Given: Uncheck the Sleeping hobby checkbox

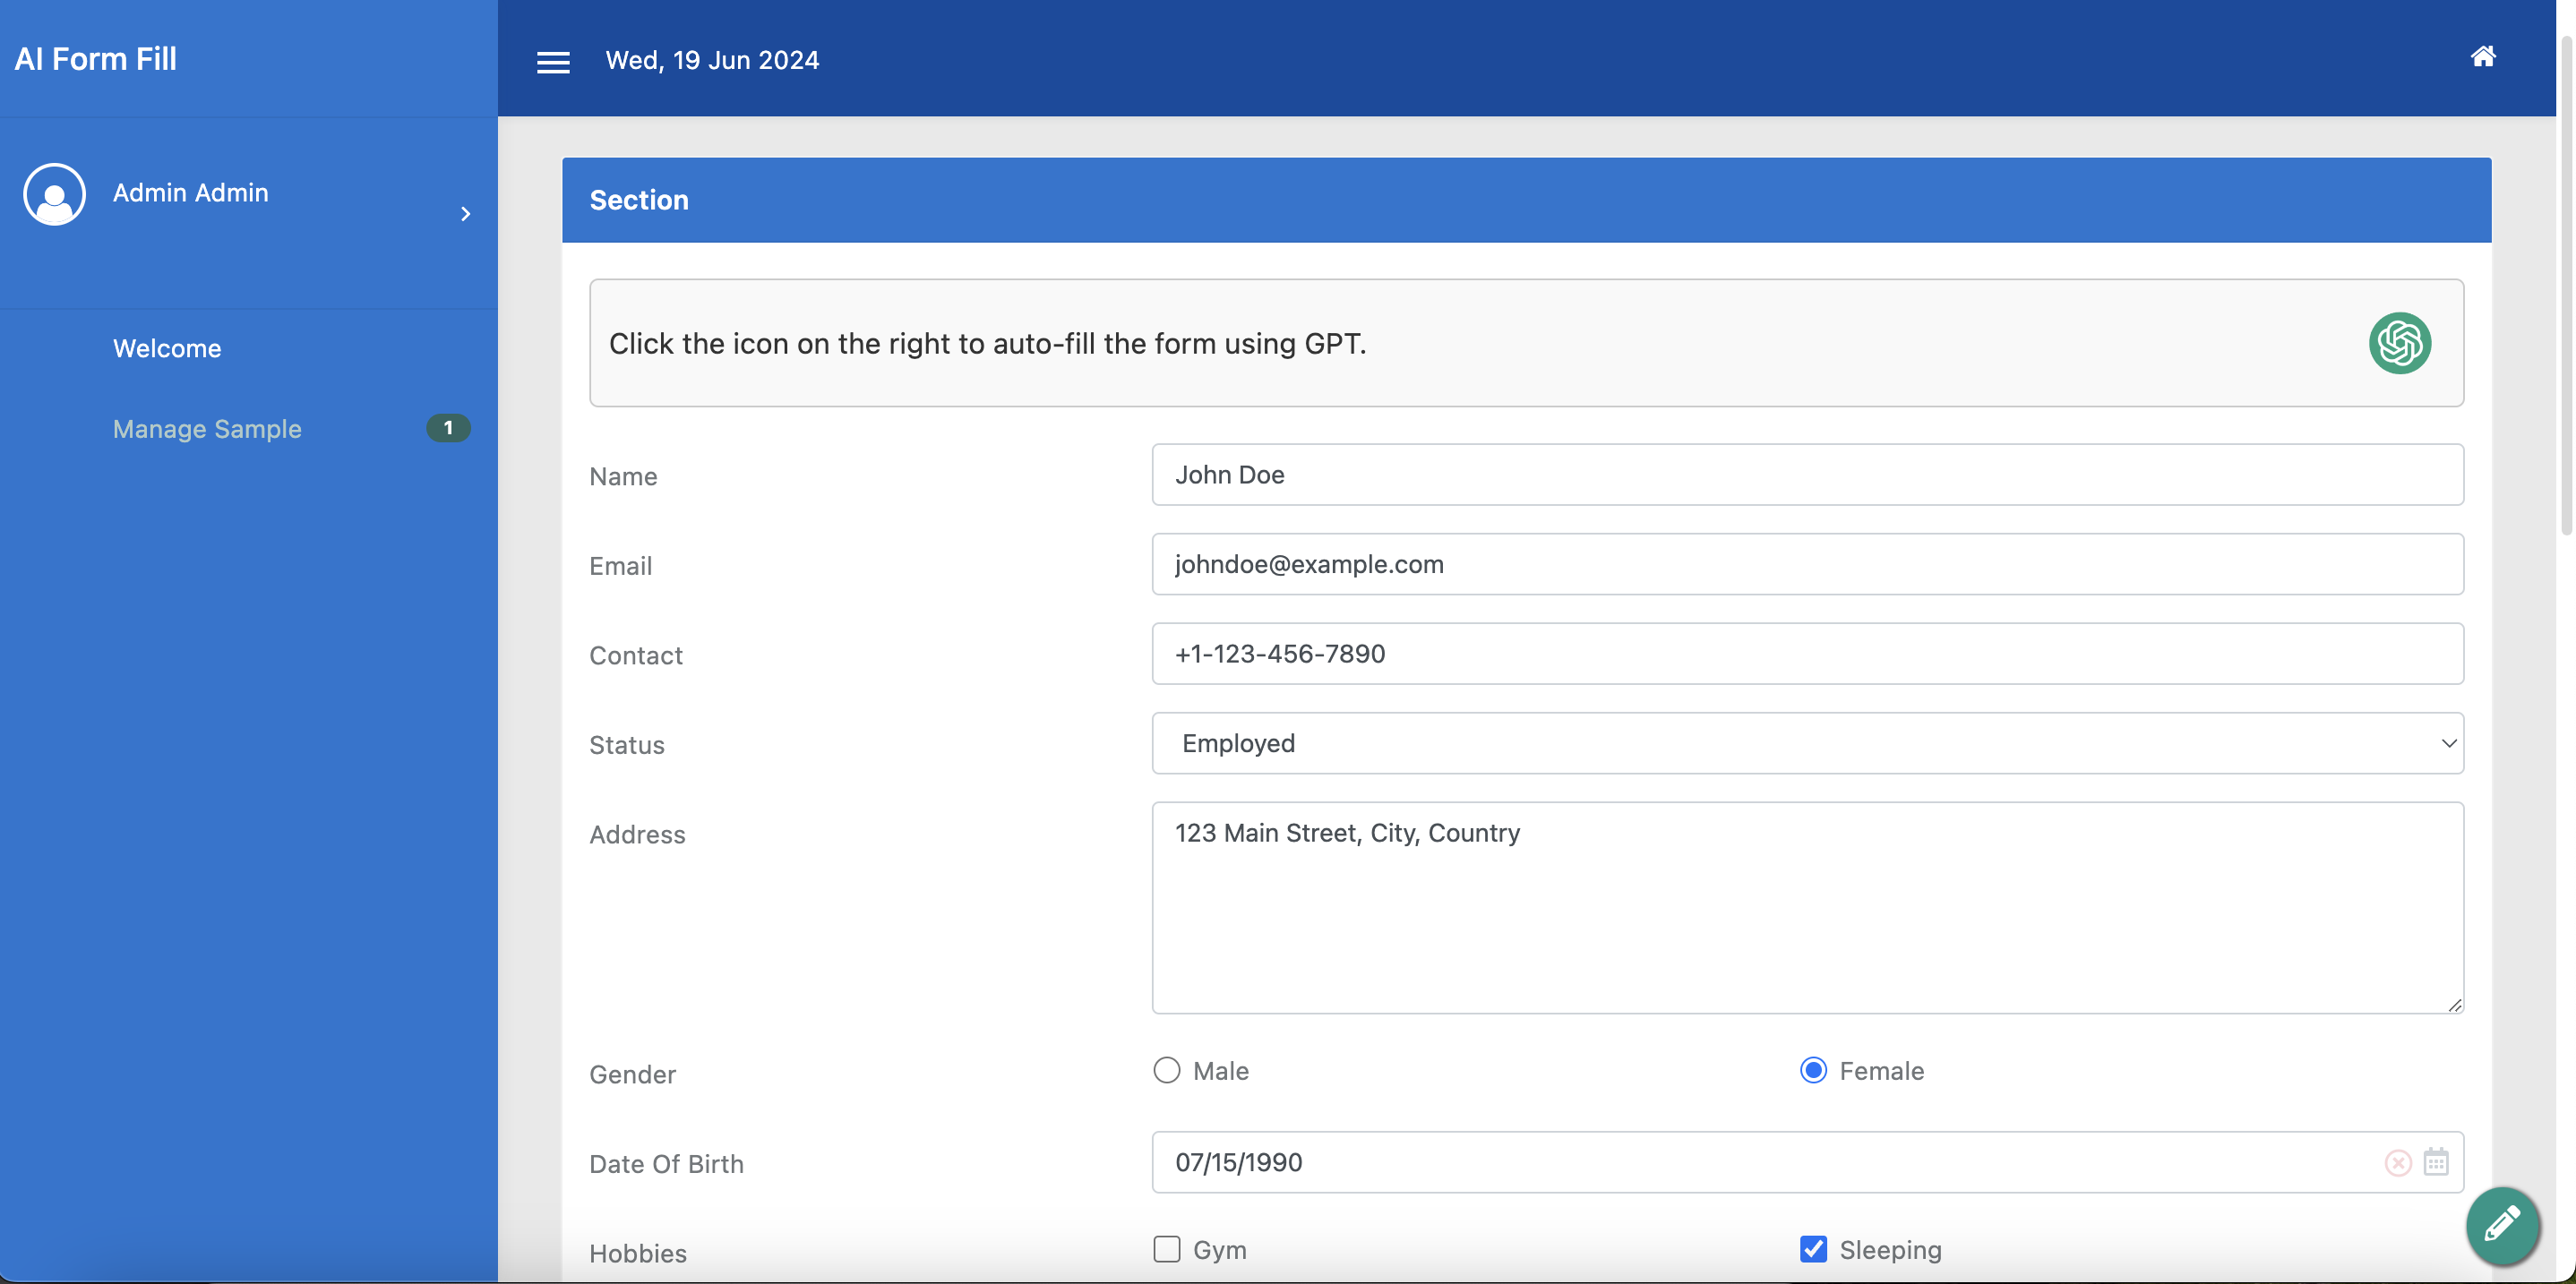Looking at the screenshot, I should 1813,1249.
